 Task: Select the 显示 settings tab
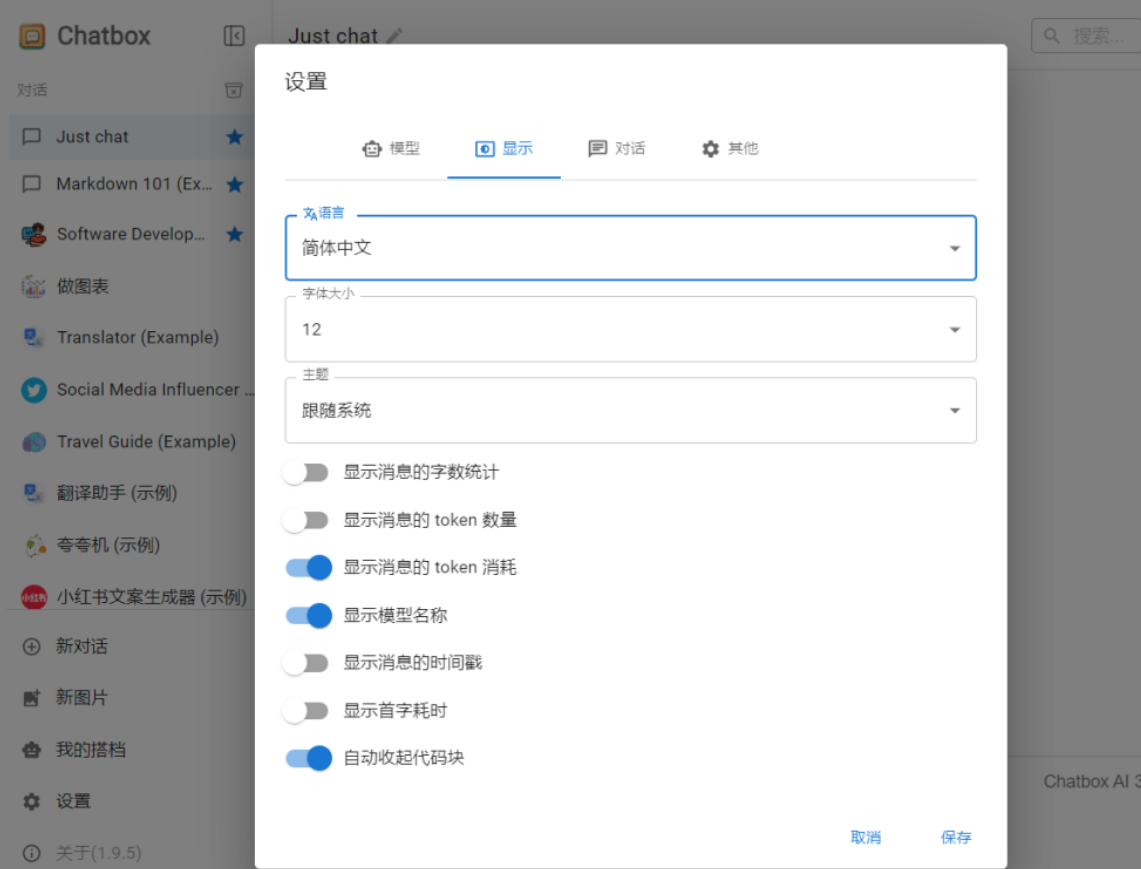click(504, 148)
